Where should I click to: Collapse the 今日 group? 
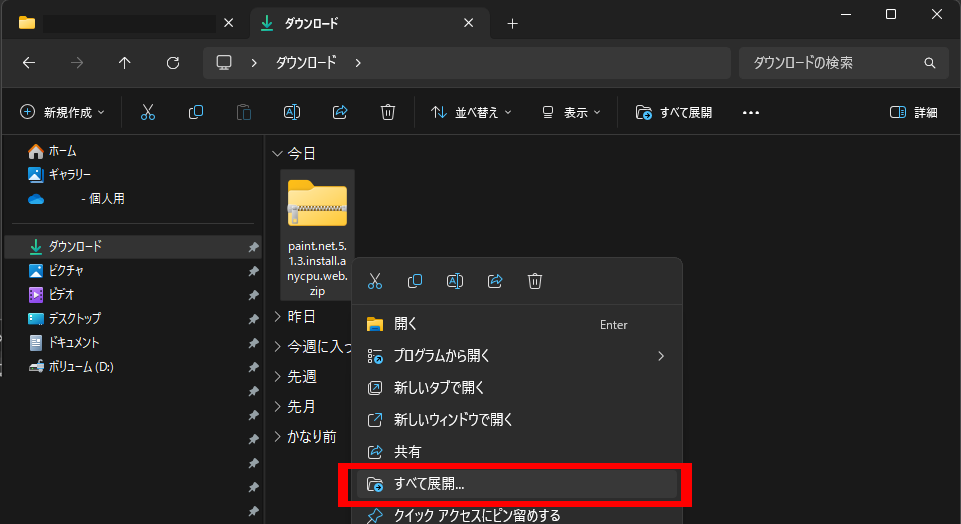[277, 154]
